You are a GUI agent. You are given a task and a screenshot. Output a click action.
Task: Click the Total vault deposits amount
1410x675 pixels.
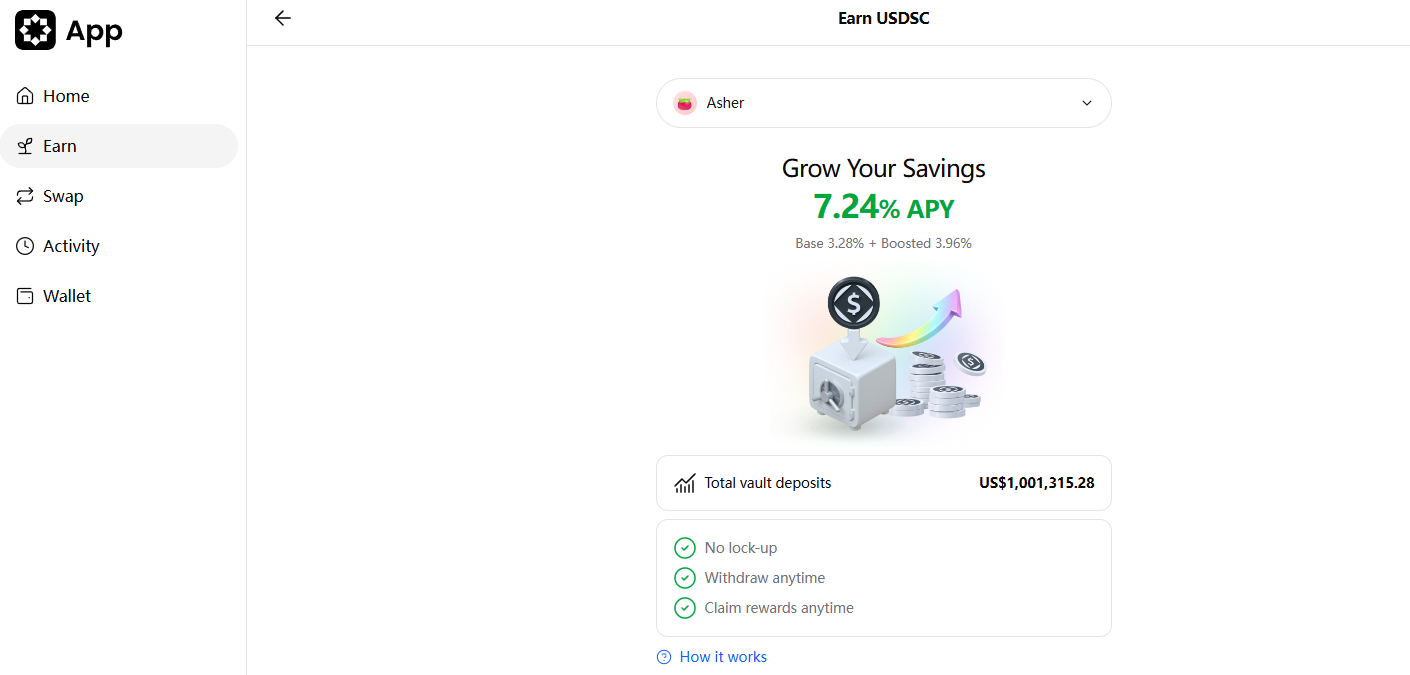click(1037, 483)
